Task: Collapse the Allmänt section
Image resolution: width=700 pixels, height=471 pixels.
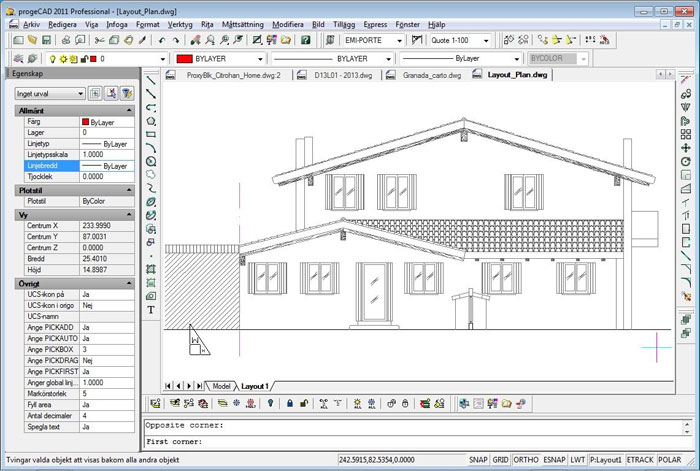Action: point(129,110)
